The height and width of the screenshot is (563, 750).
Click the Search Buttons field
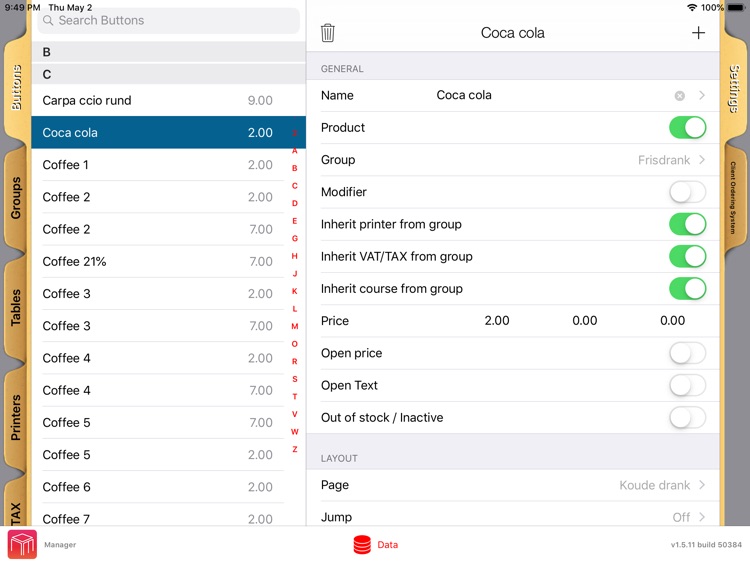coord(168,21)
